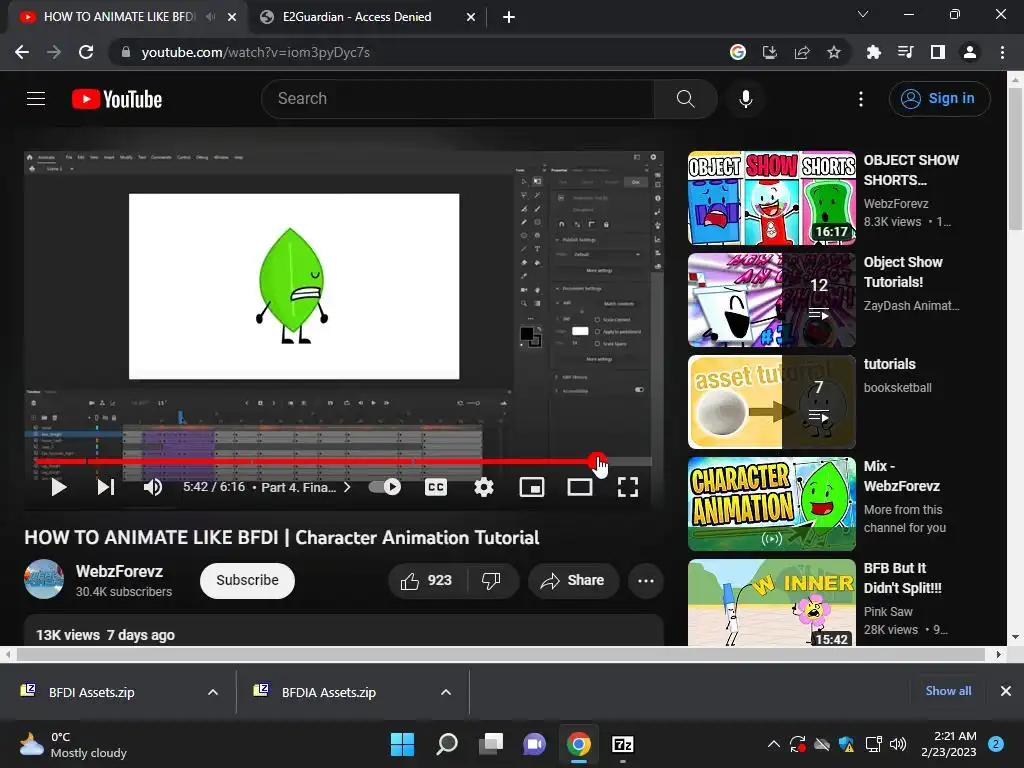Close the downloads bar

coord(1006,691)
